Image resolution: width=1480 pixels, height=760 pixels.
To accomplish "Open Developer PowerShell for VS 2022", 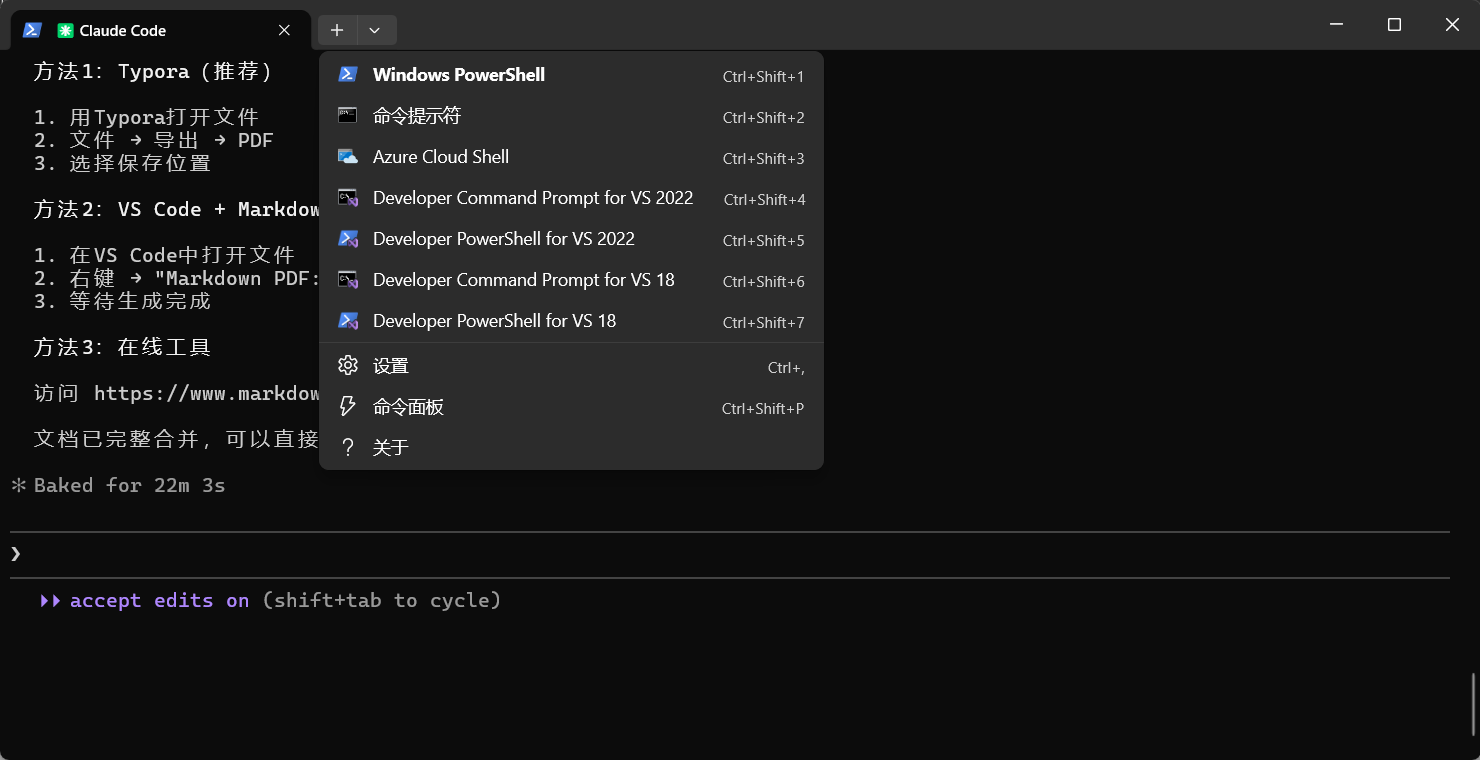I will coord(571,239).
